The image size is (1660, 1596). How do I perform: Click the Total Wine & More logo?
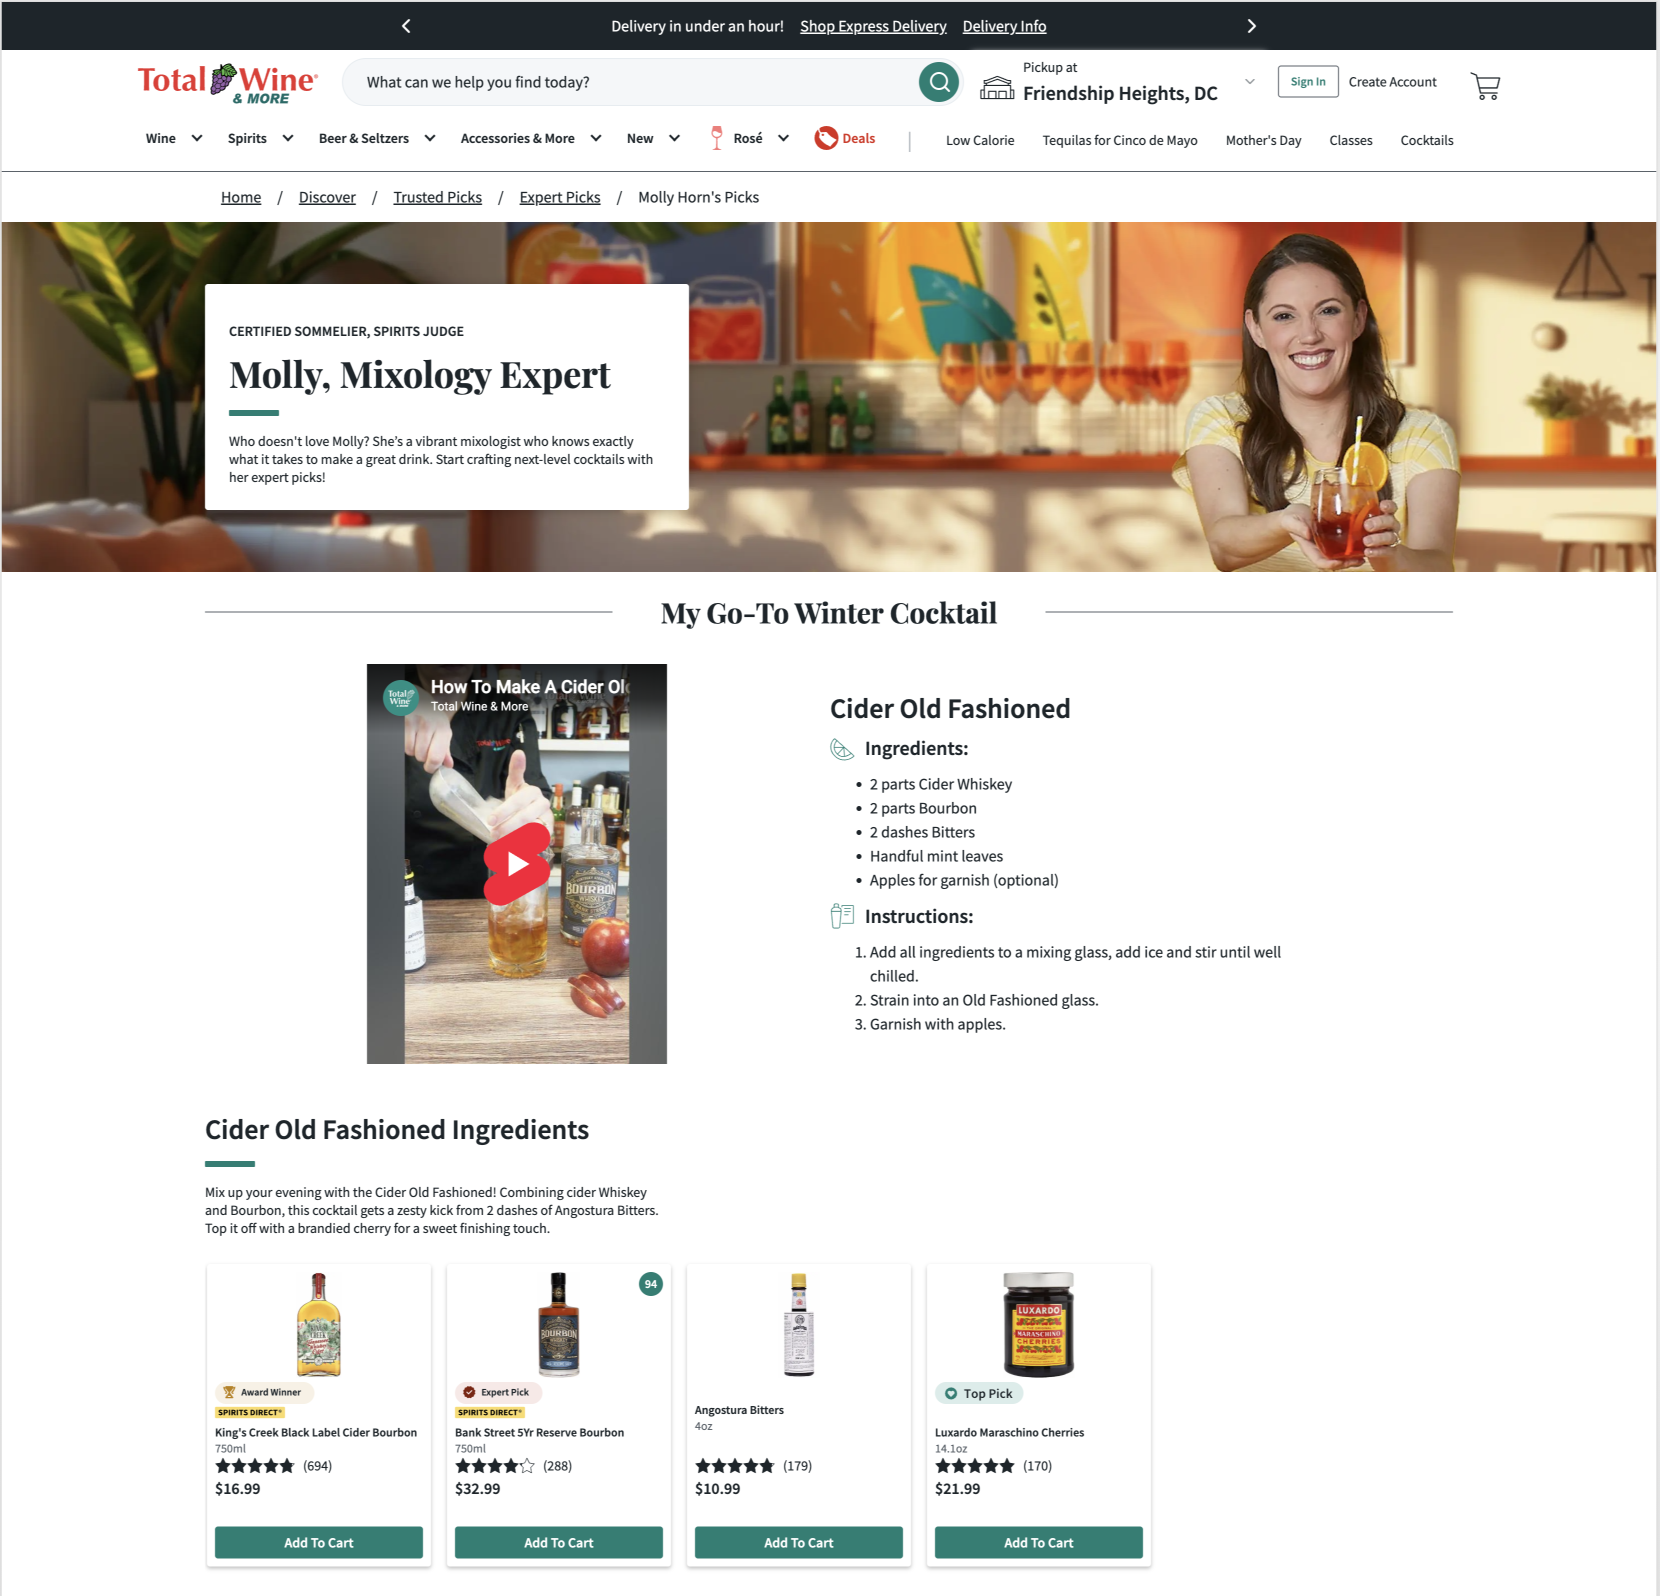click(x=228, y=84)
